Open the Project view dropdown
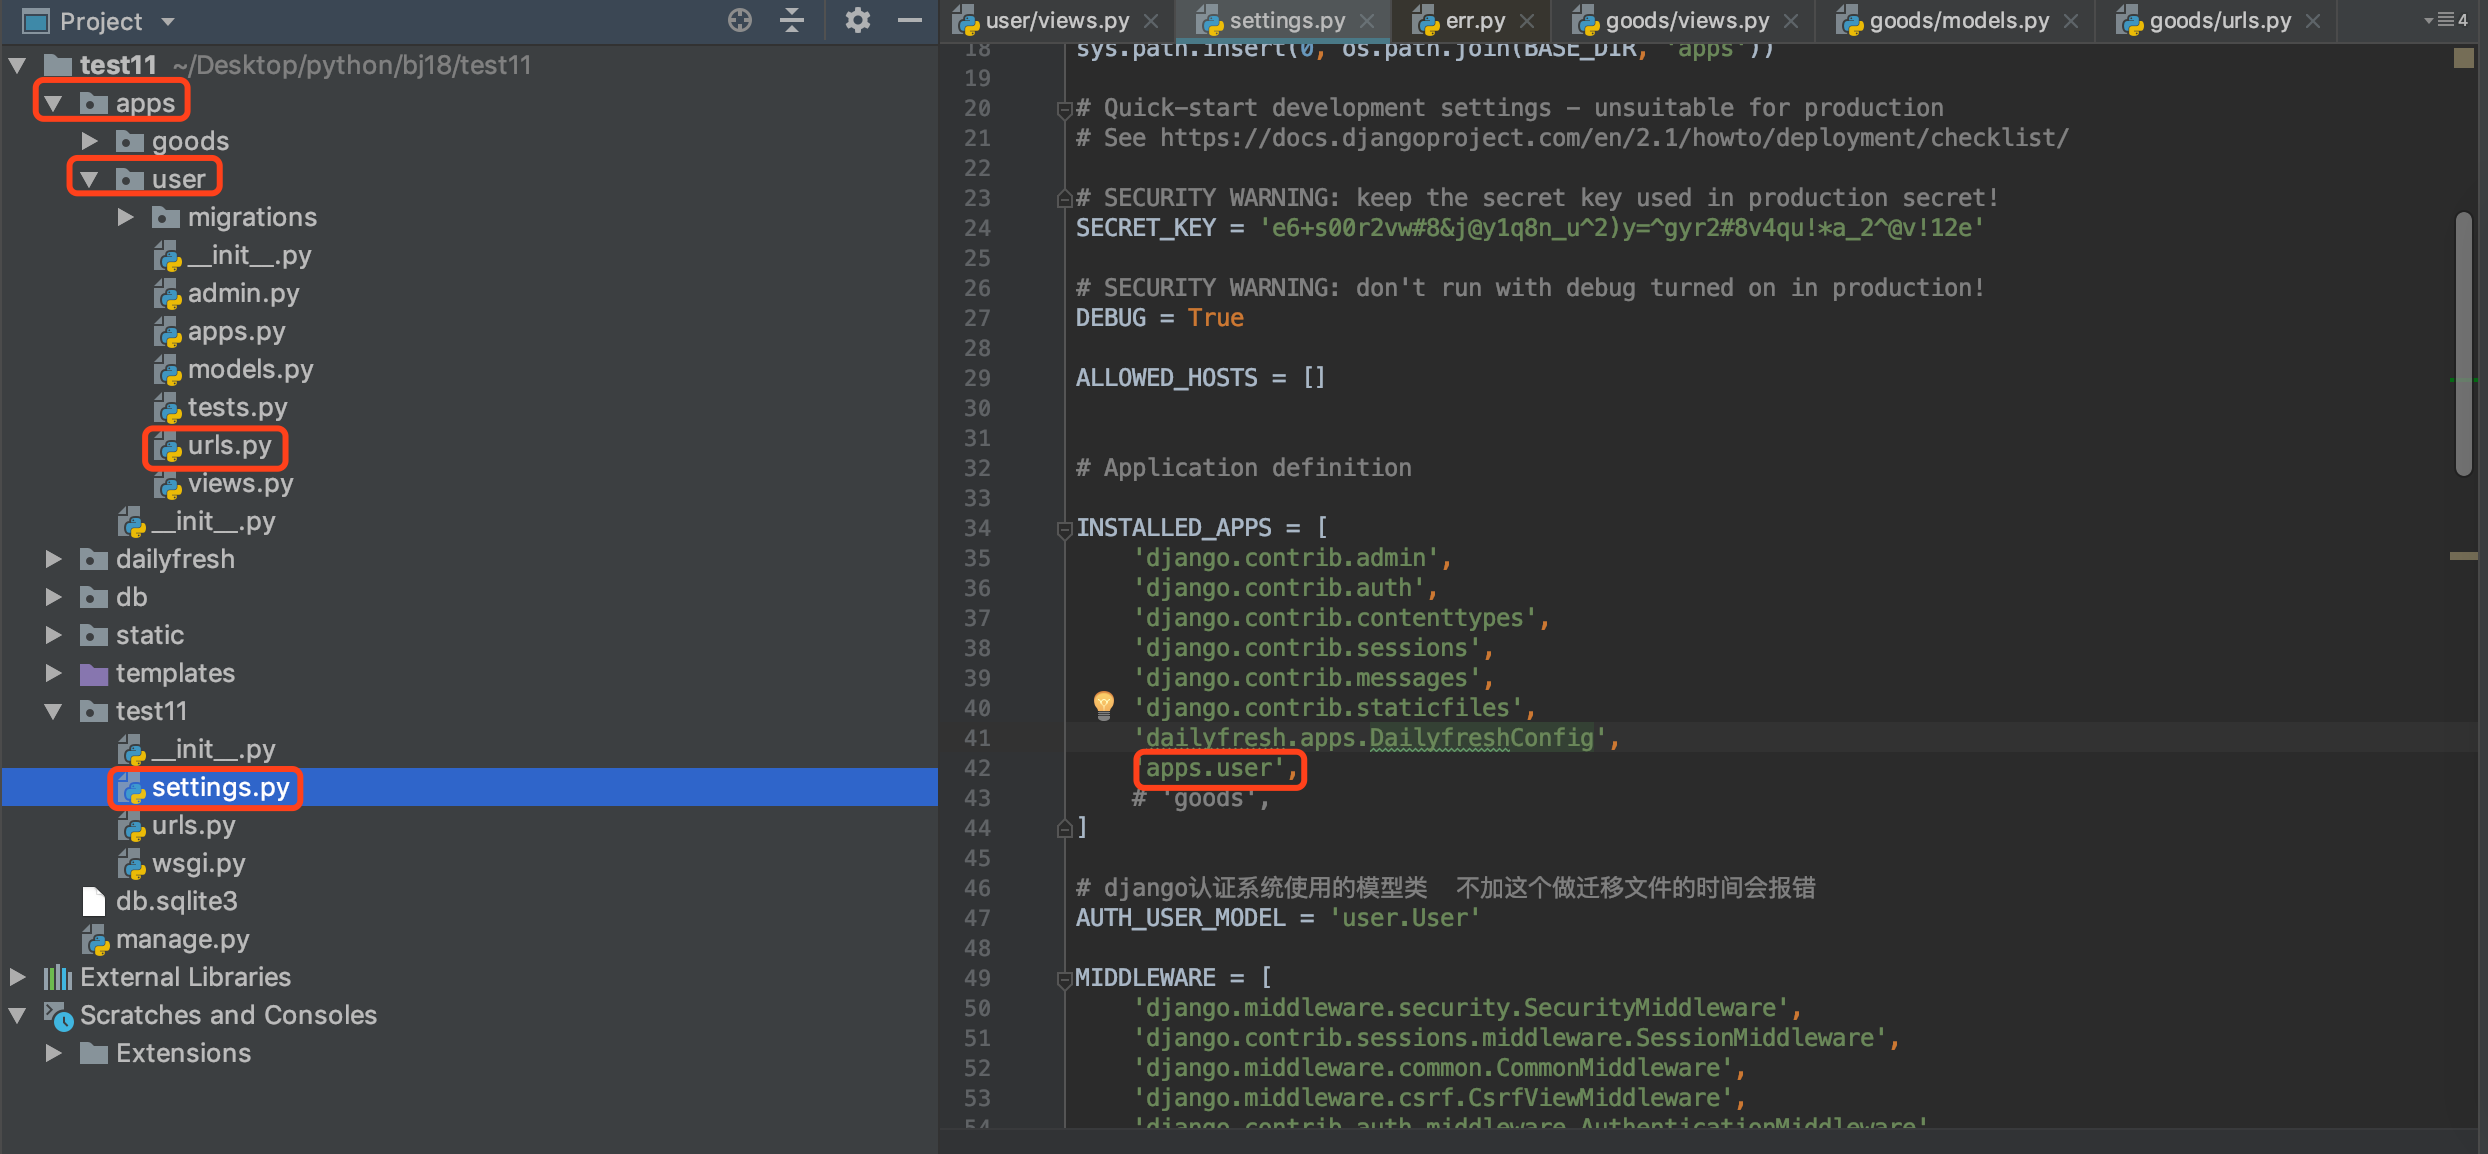Image resolution: width=2488 pixels, height=1154 pixels. tap(168, 21)
